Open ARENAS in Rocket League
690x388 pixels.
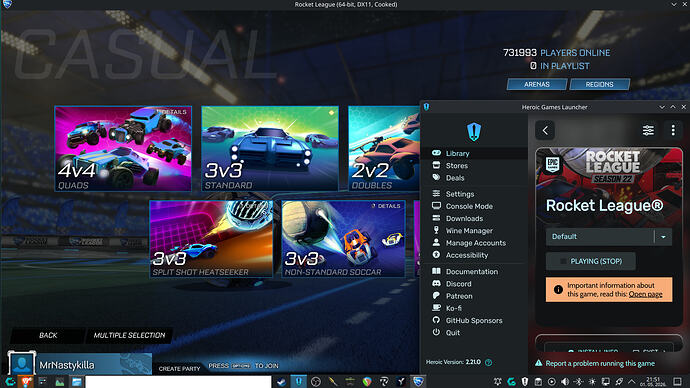point(537,84)
